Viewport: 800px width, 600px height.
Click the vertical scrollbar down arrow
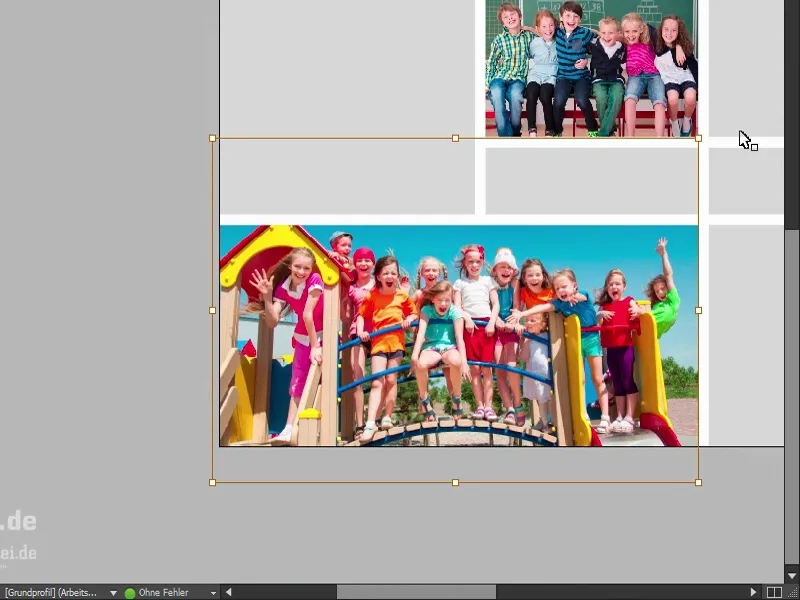click(x=792, y=576)
